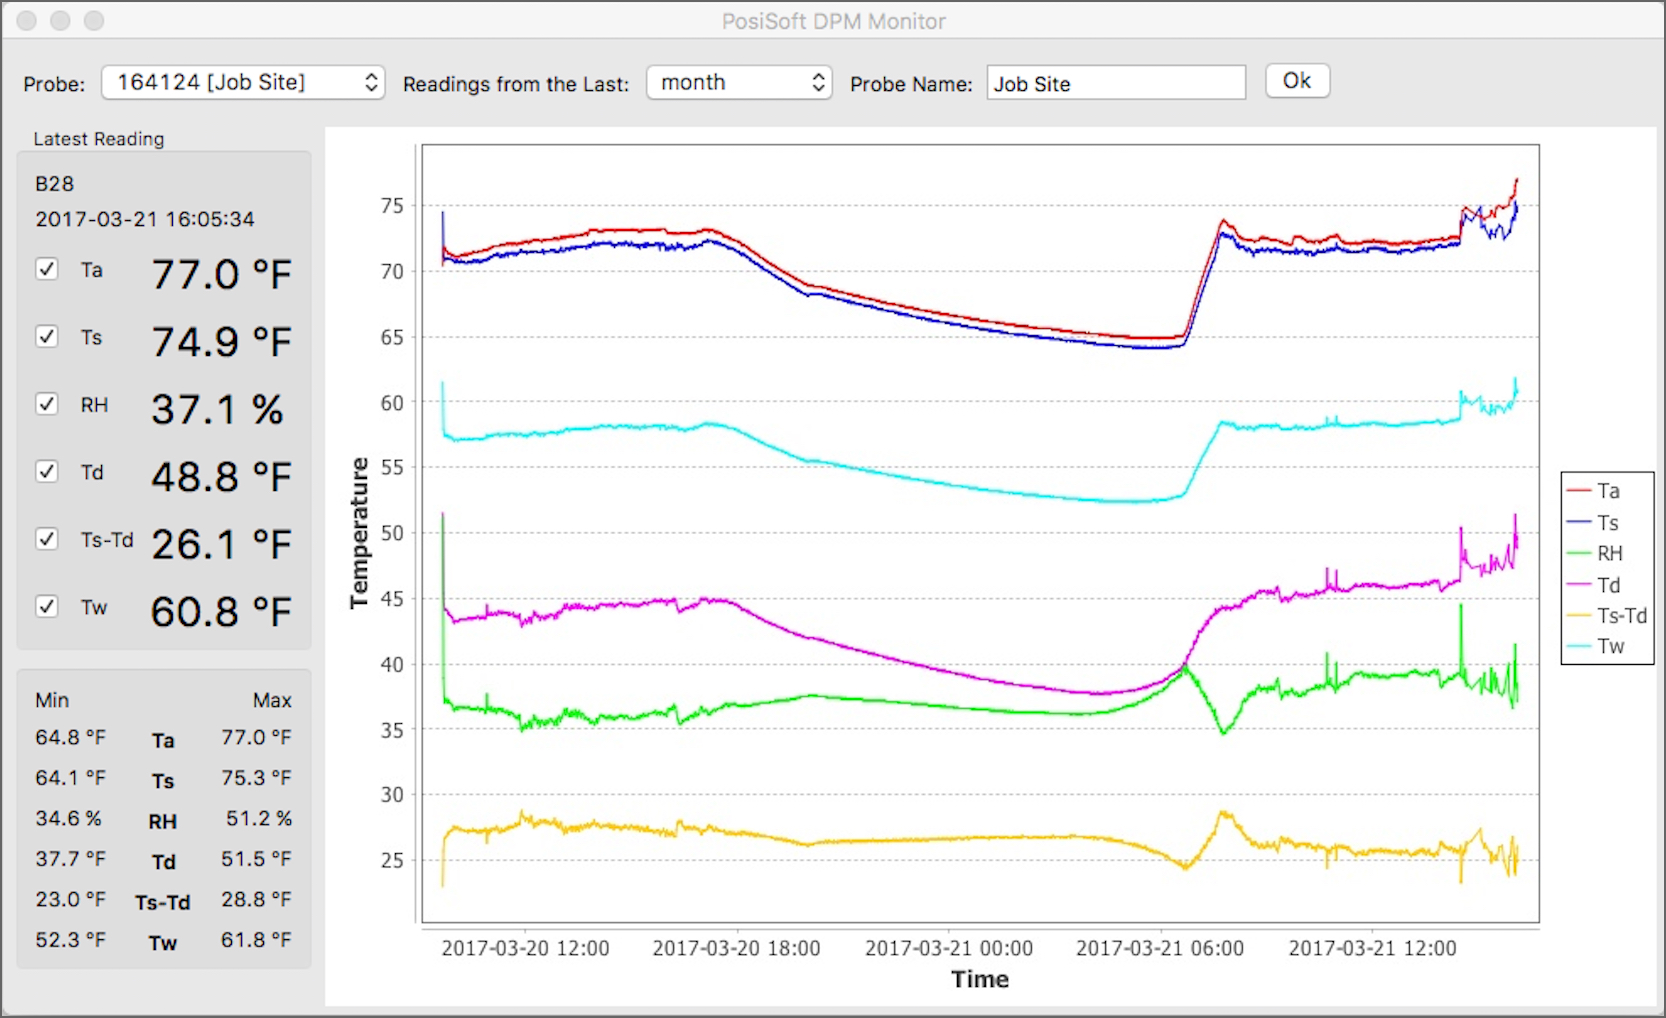The height and width of the screenshot is (1018, 1666).
Task: Click the 2017-03-20 12:00 time axis label
Action: [x=525, y=948]
